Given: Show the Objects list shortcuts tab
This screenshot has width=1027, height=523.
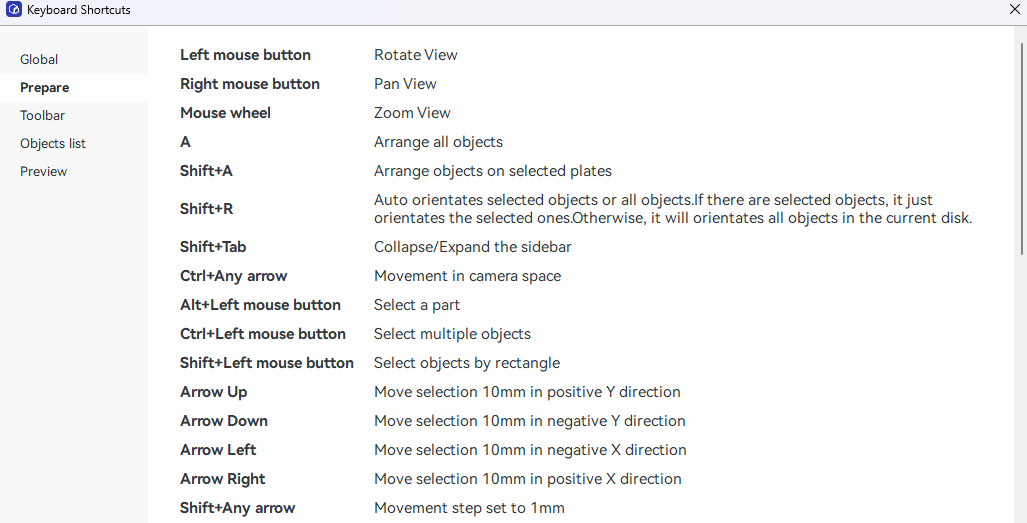Looking at the screenshot, I should tap(53, 144).
